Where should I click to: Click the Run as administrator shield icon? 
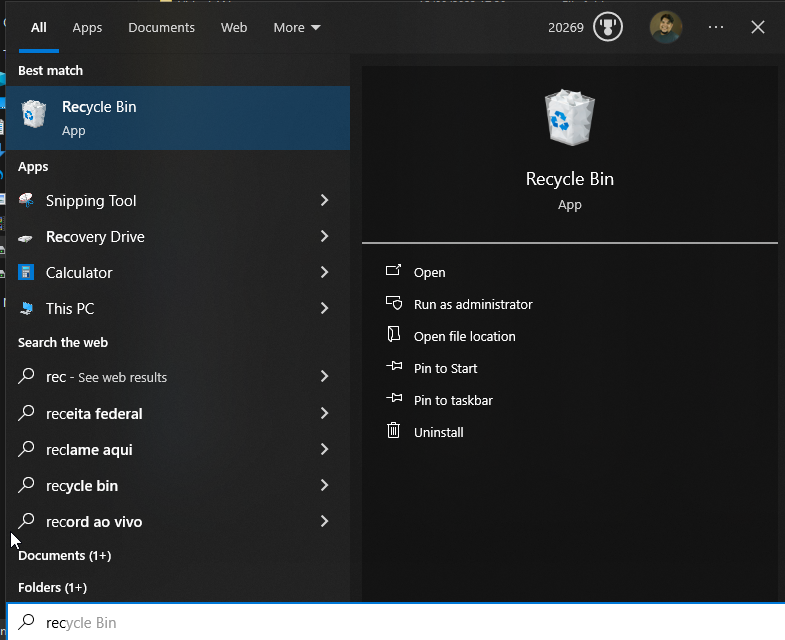coord(394,303)
